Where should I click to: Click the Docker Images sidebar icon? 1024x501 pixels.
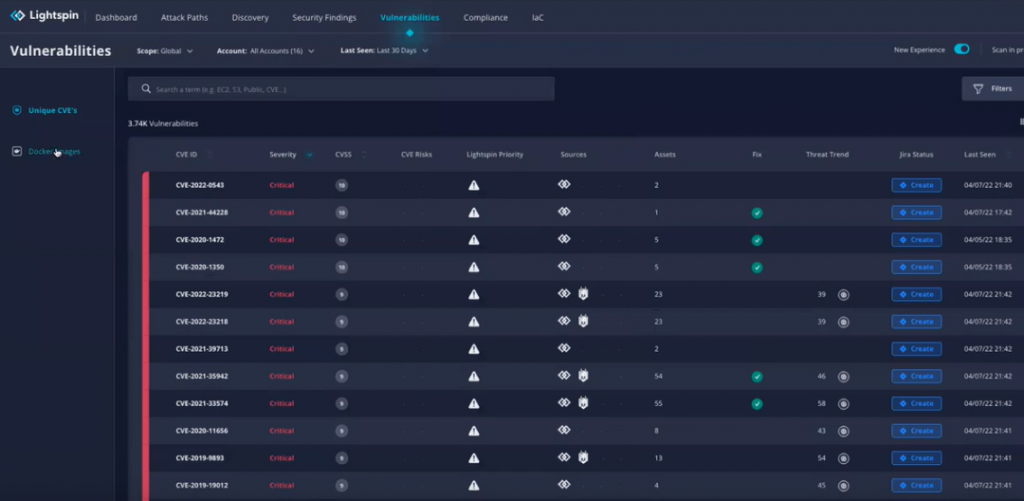pyautogui.click(x=17, y=152)
